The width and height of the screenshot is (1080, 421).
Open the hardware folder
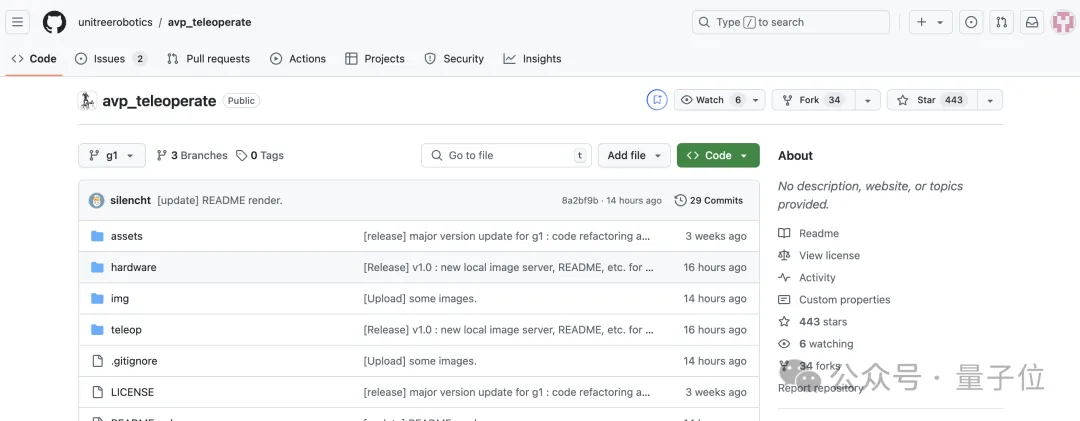(x=134, y=267)
